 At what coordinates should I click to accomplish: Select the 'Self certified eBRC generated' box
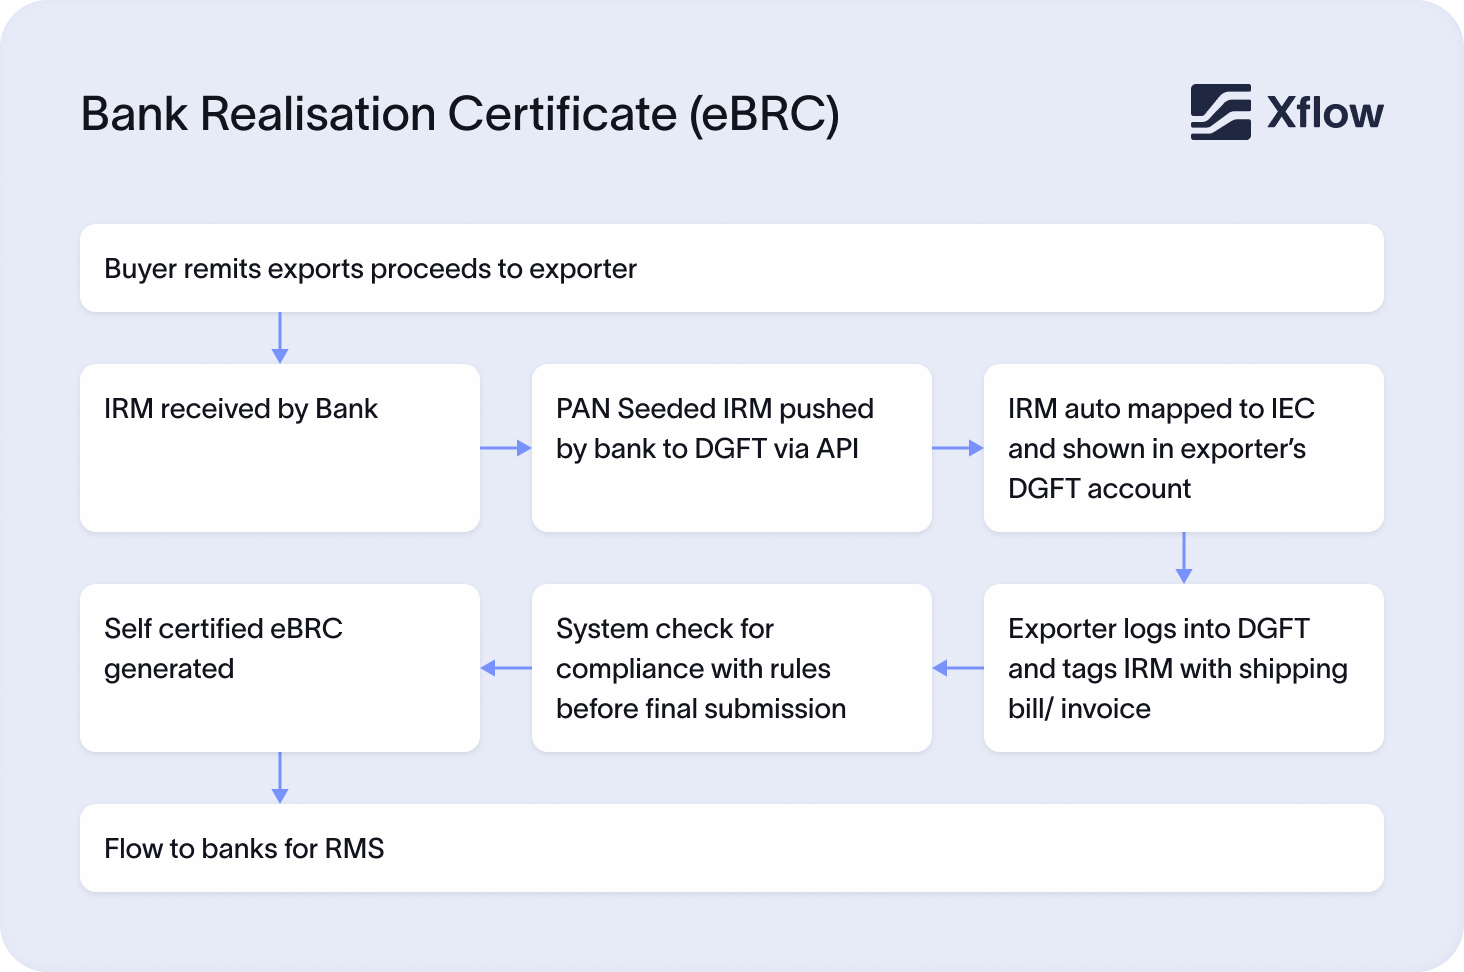click(x=280, y=668)
